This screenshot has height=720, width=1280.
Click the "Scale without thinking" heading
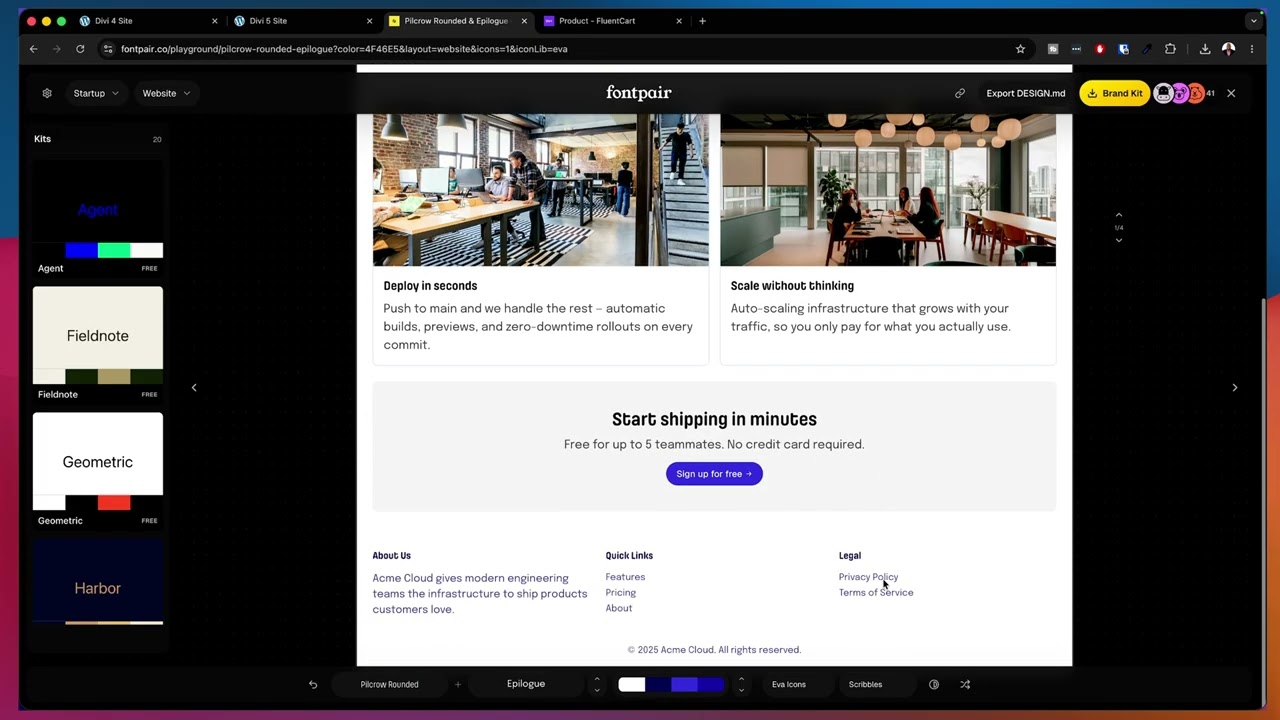tap(792, 286)
